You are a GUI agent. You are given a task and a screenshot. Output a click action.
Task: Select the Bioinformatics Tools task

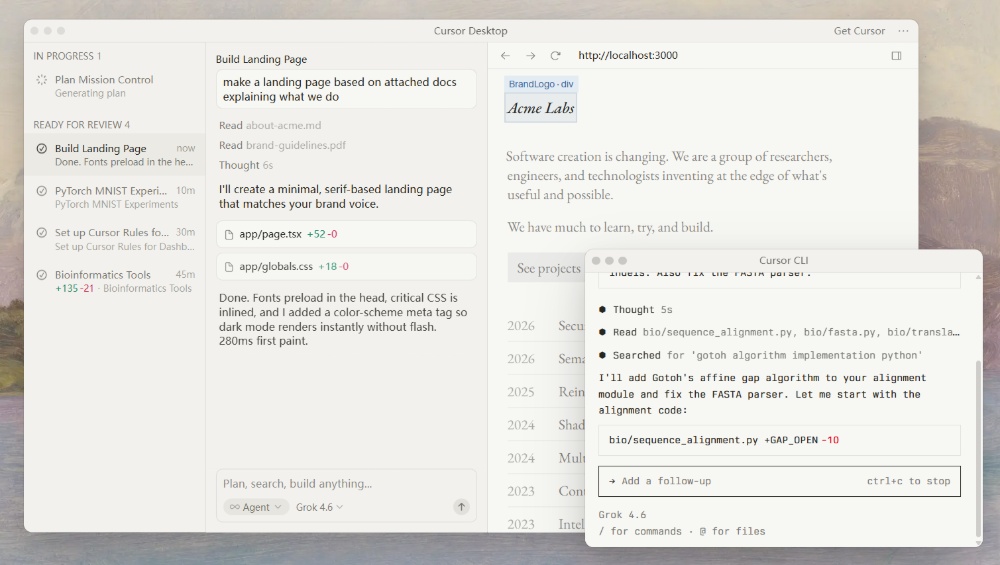point(115,281)
